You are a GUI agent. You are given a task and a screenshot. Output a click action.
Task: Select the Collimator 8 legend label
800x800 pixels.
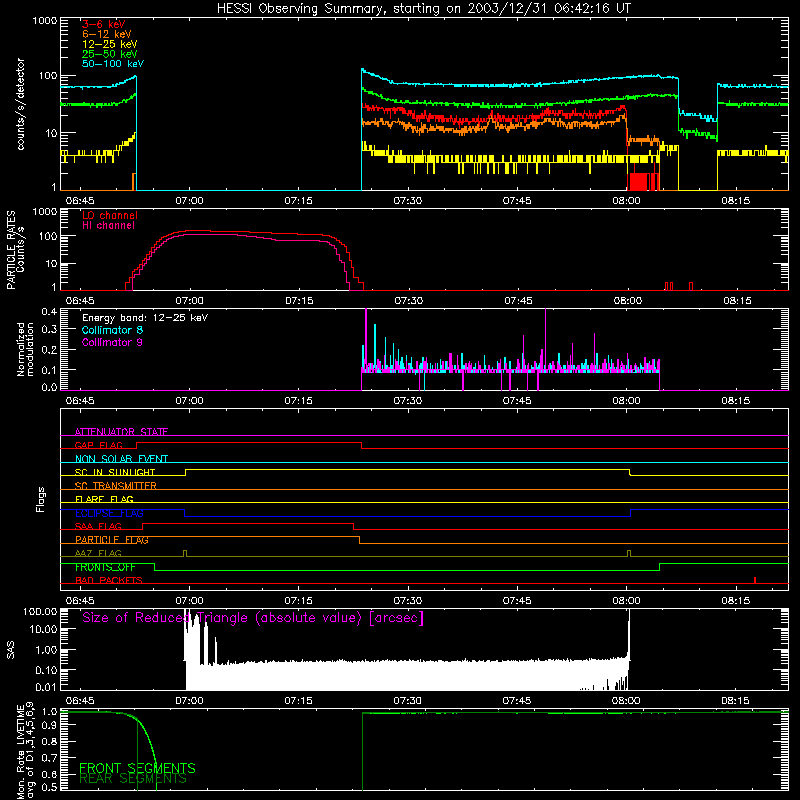coord(112,330)
